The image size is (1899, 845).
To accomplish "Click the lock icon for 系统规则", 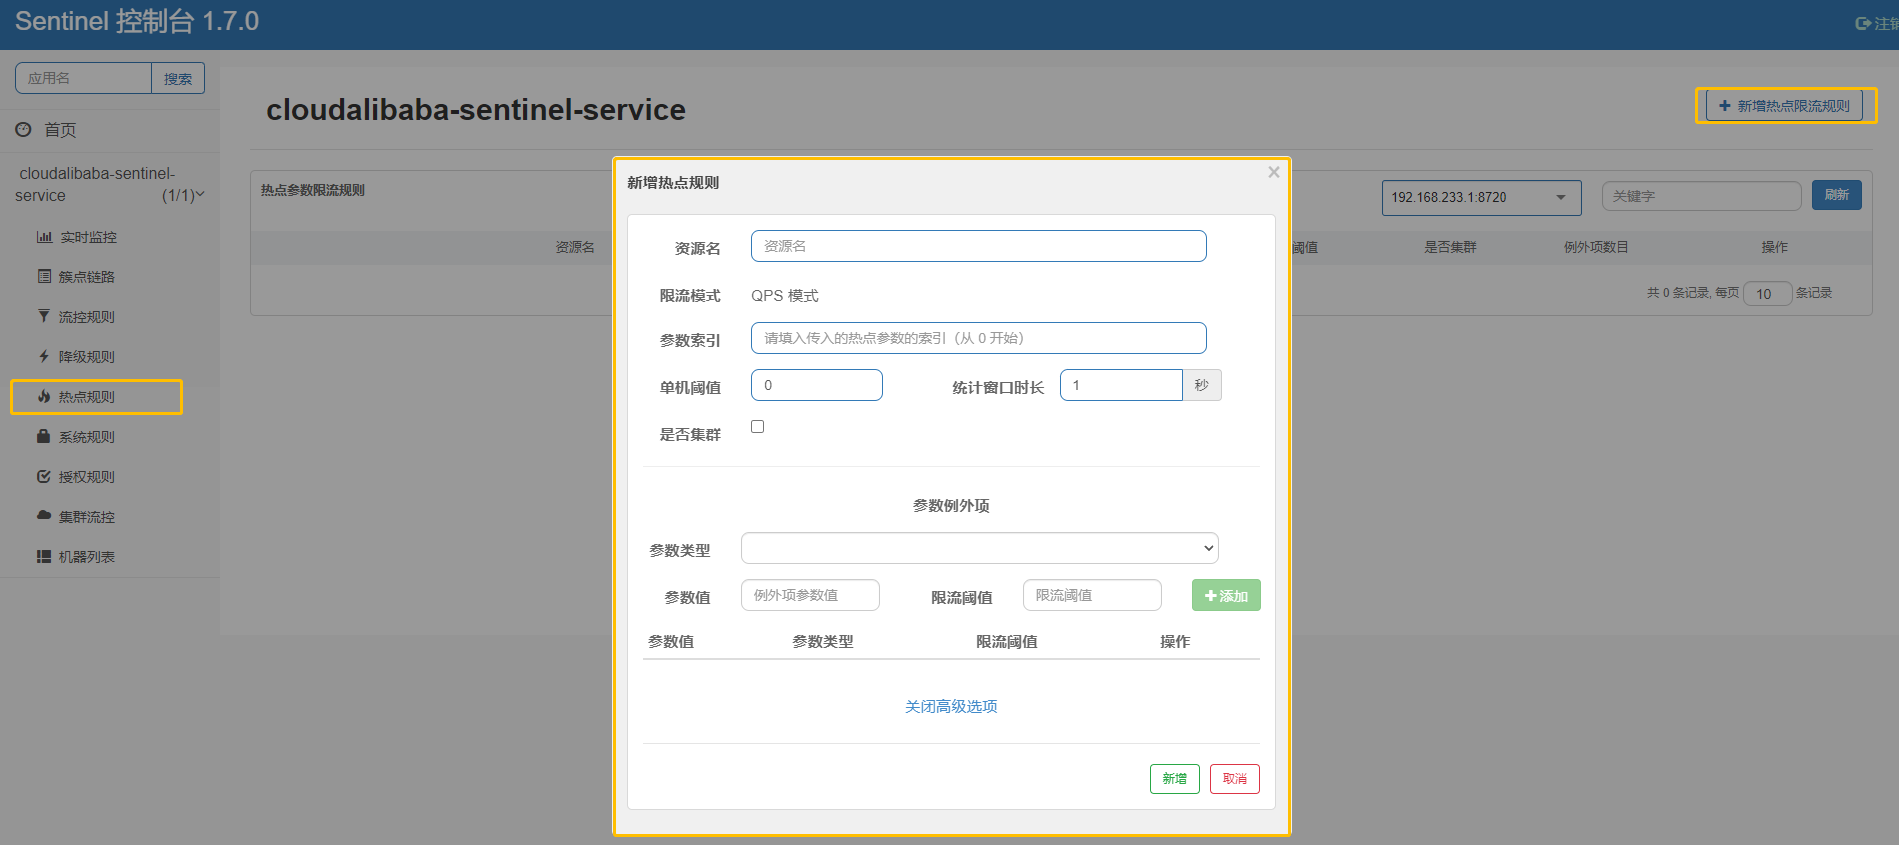I will (44, 436).
